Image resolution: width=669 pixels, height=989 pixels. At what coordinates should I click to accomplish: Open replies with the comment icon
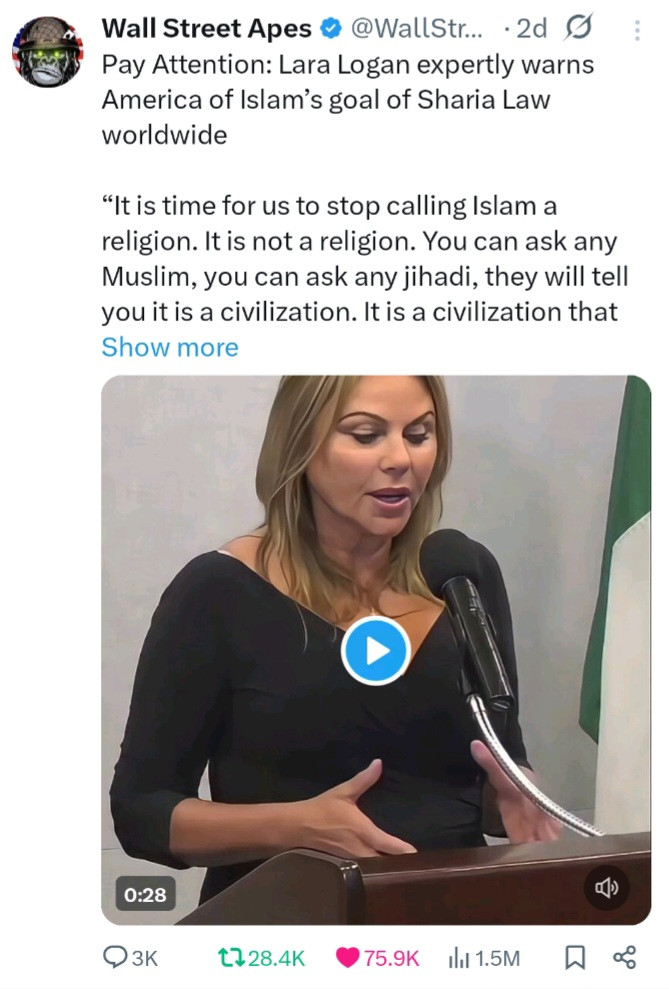tap(115, 957)
